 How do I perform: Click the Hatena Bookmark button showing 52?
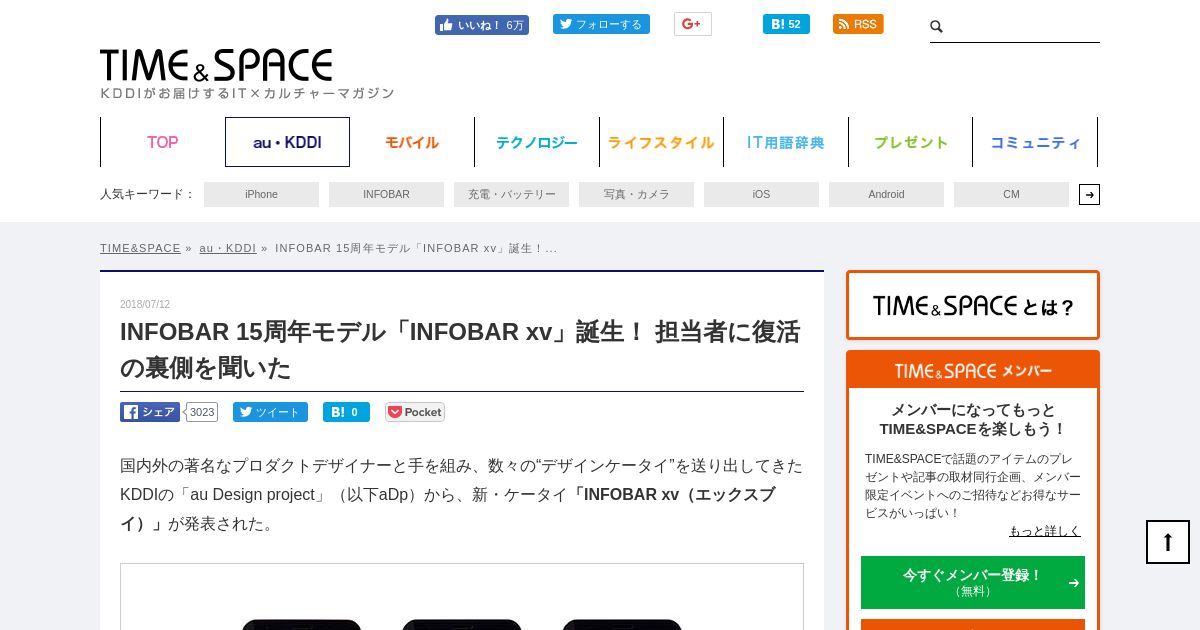pos(786,24)
